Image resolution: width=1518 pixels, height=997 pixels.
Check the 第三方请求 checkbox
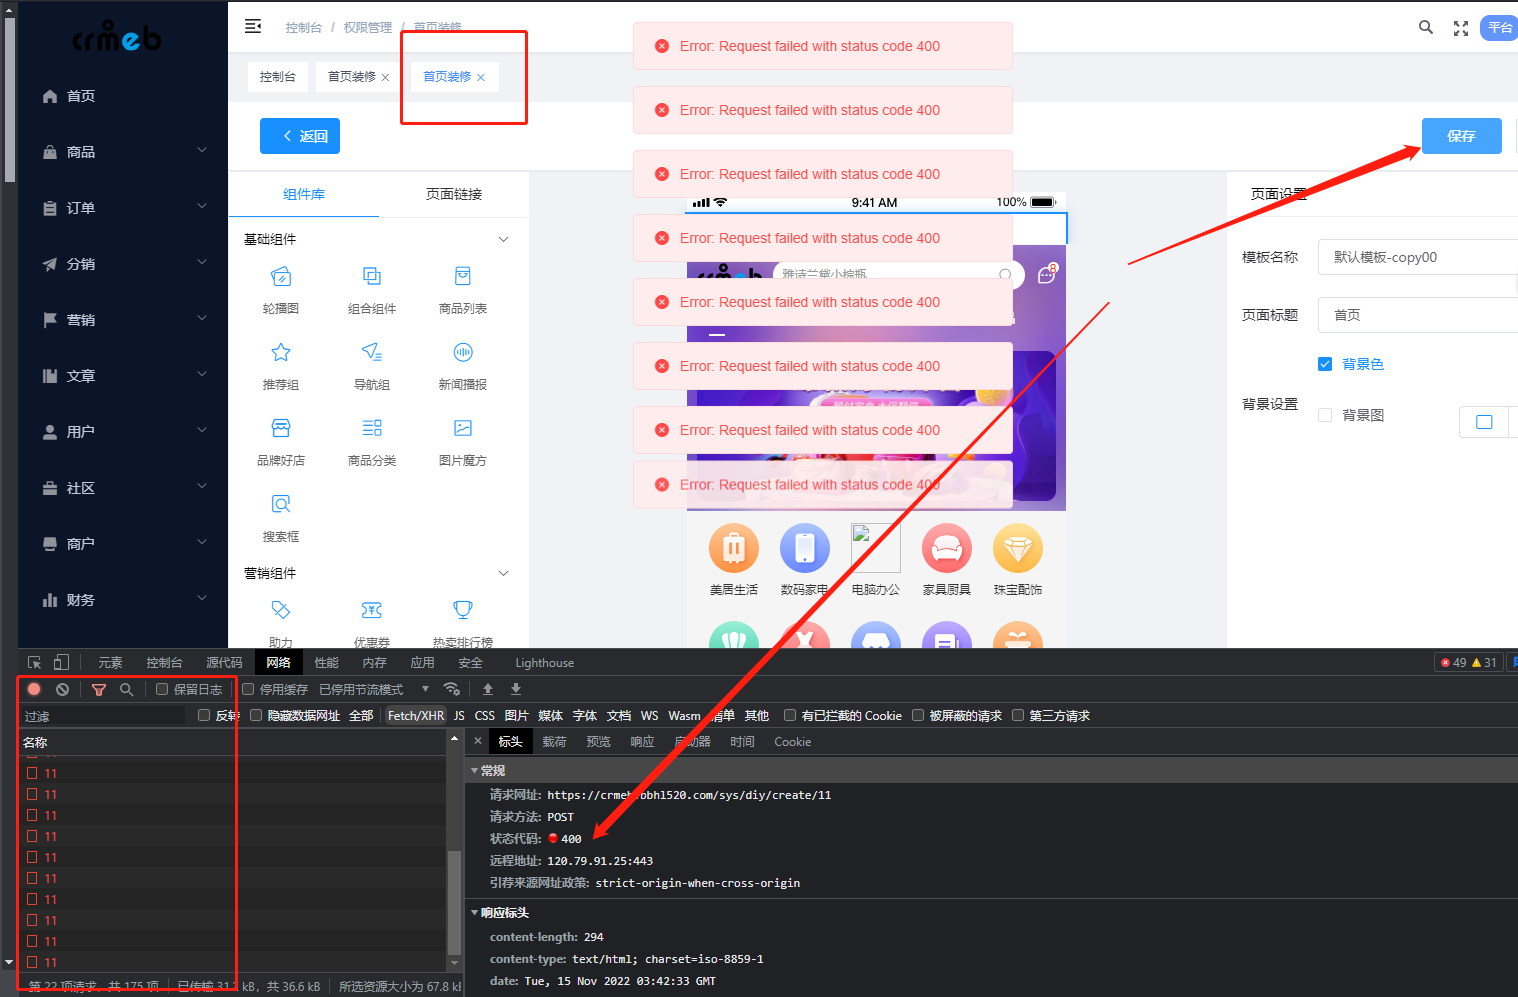[x=1018, y=715]
